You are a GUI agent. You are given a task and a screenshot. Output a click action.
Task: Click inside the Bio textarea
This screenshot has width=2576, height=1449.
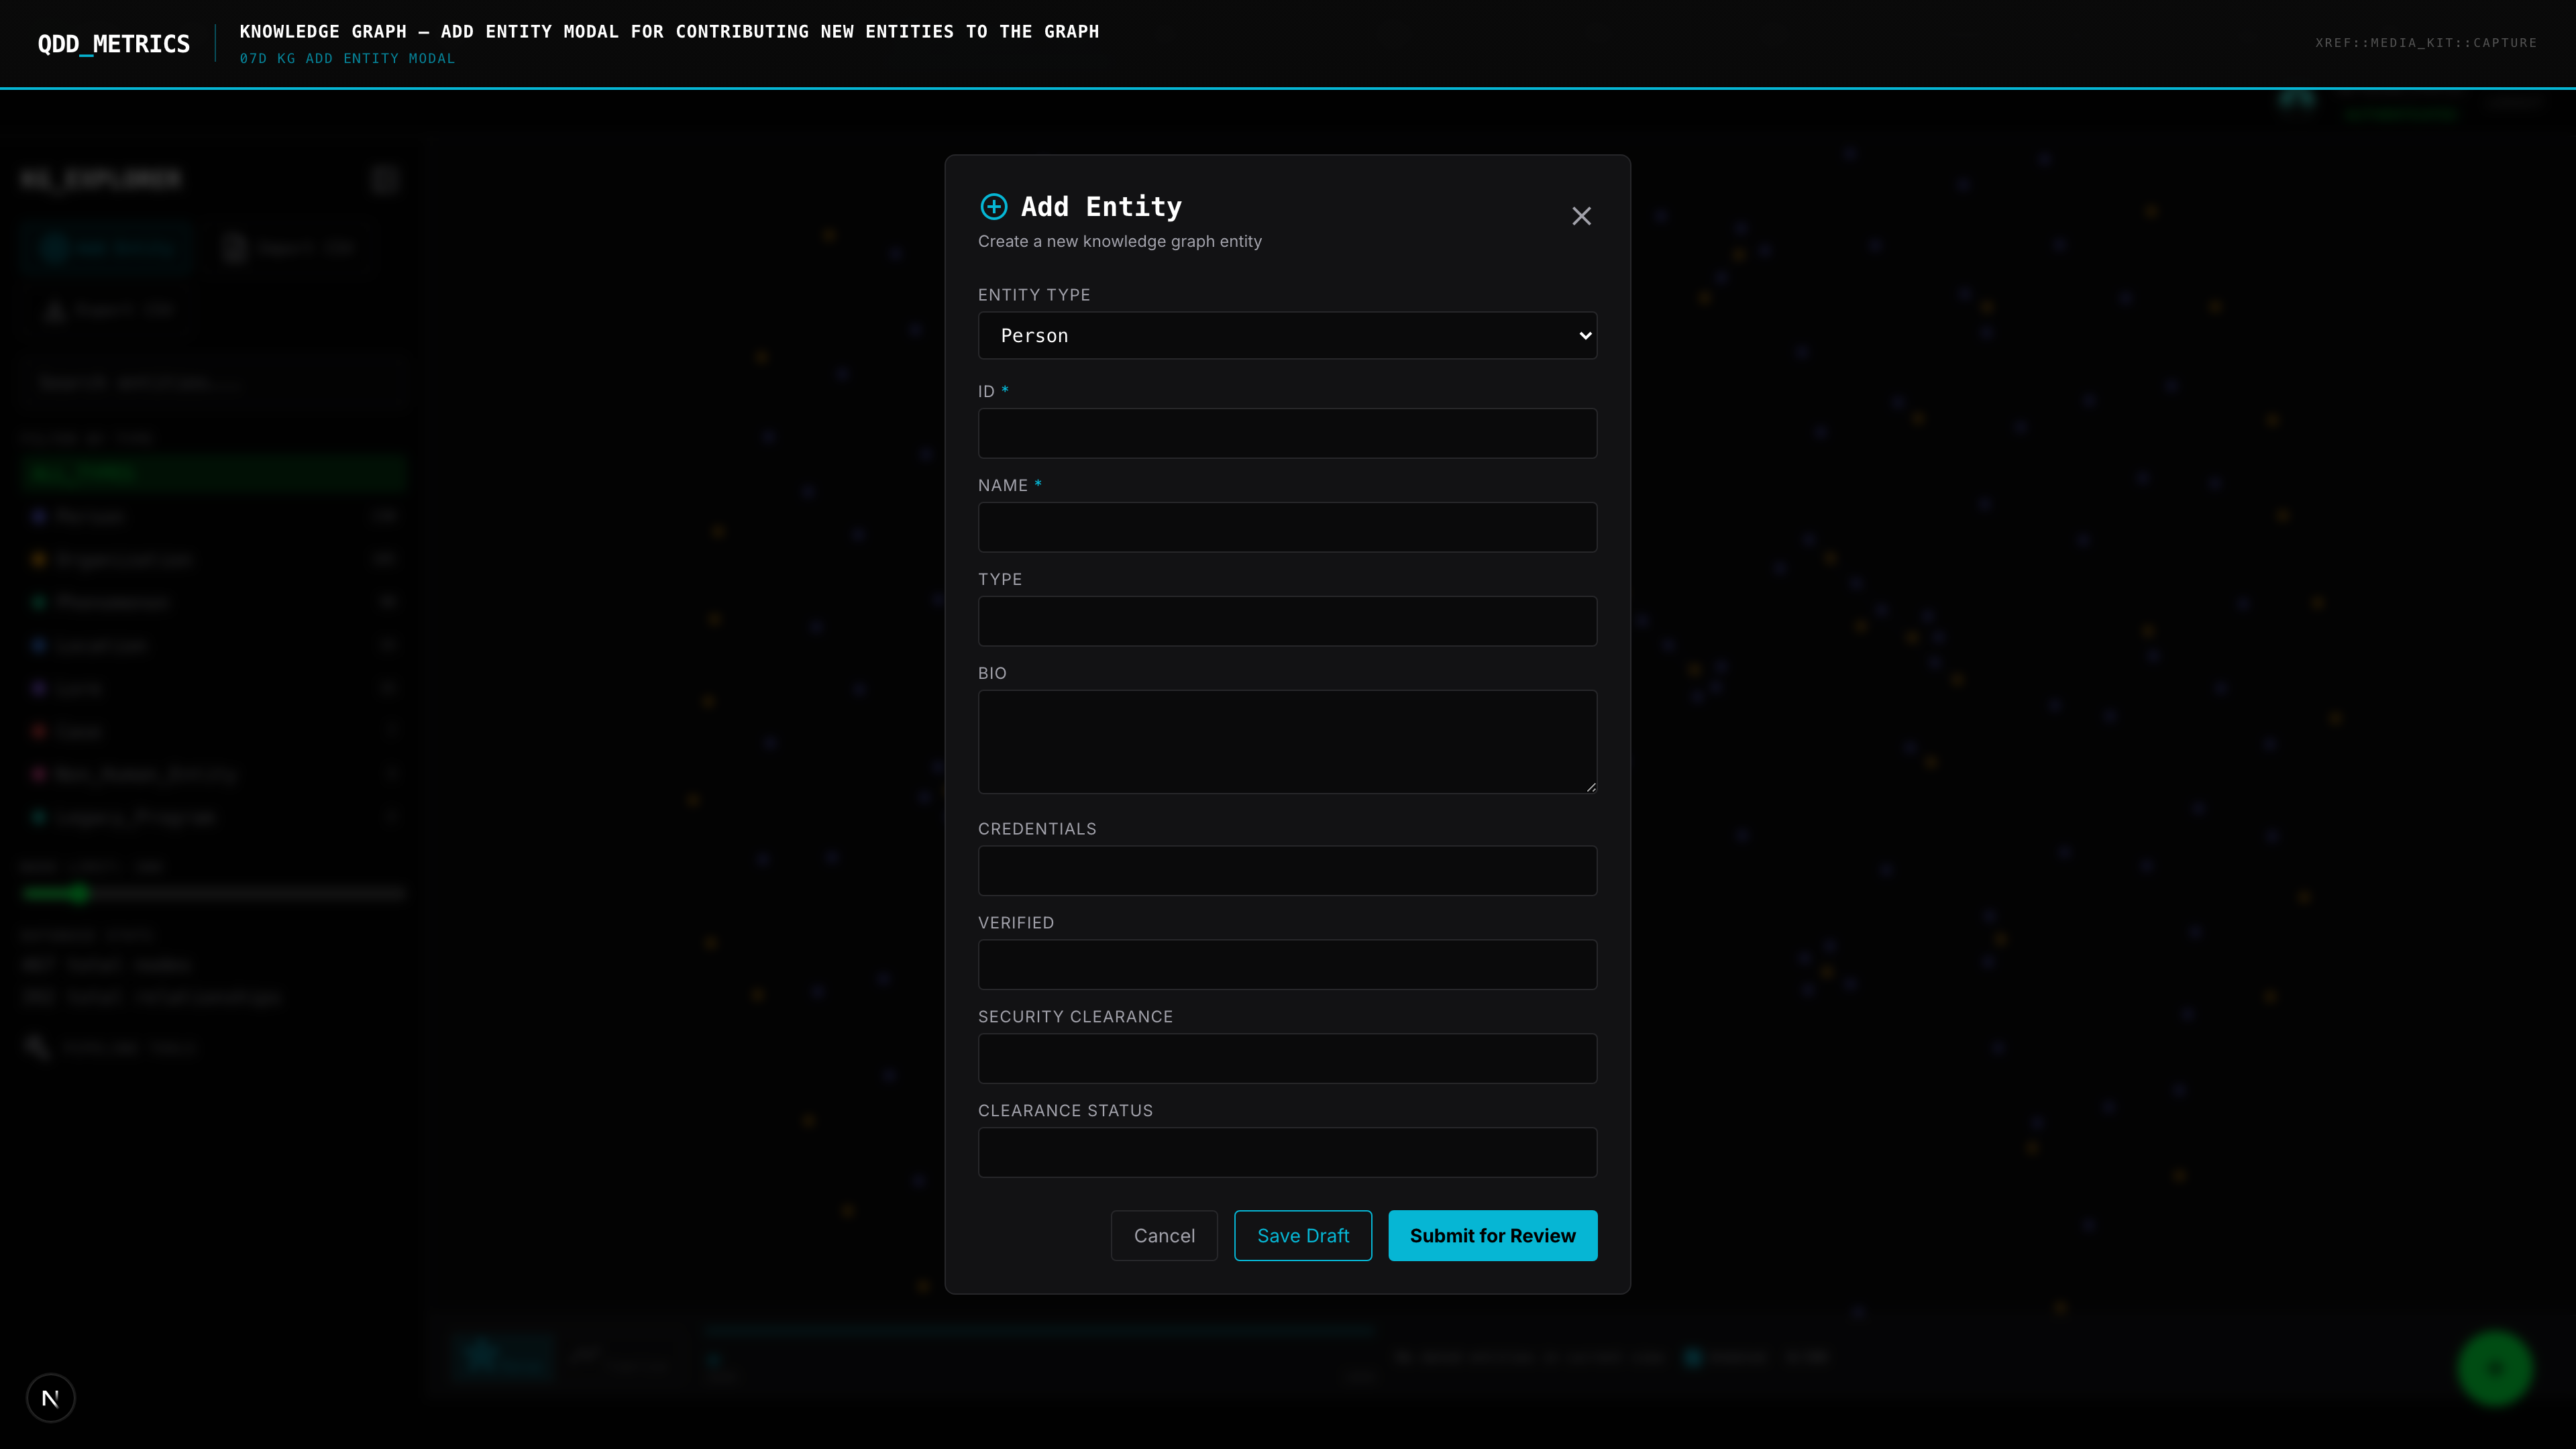(1286, 741)
